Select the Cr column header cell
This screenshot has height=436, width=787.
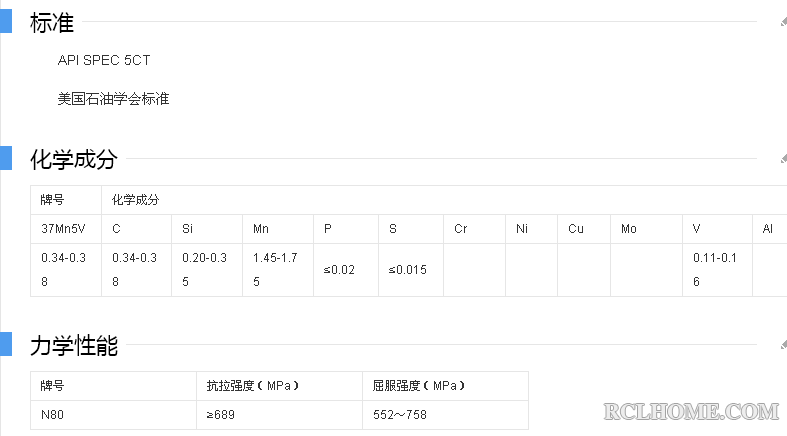coord(475,229)
